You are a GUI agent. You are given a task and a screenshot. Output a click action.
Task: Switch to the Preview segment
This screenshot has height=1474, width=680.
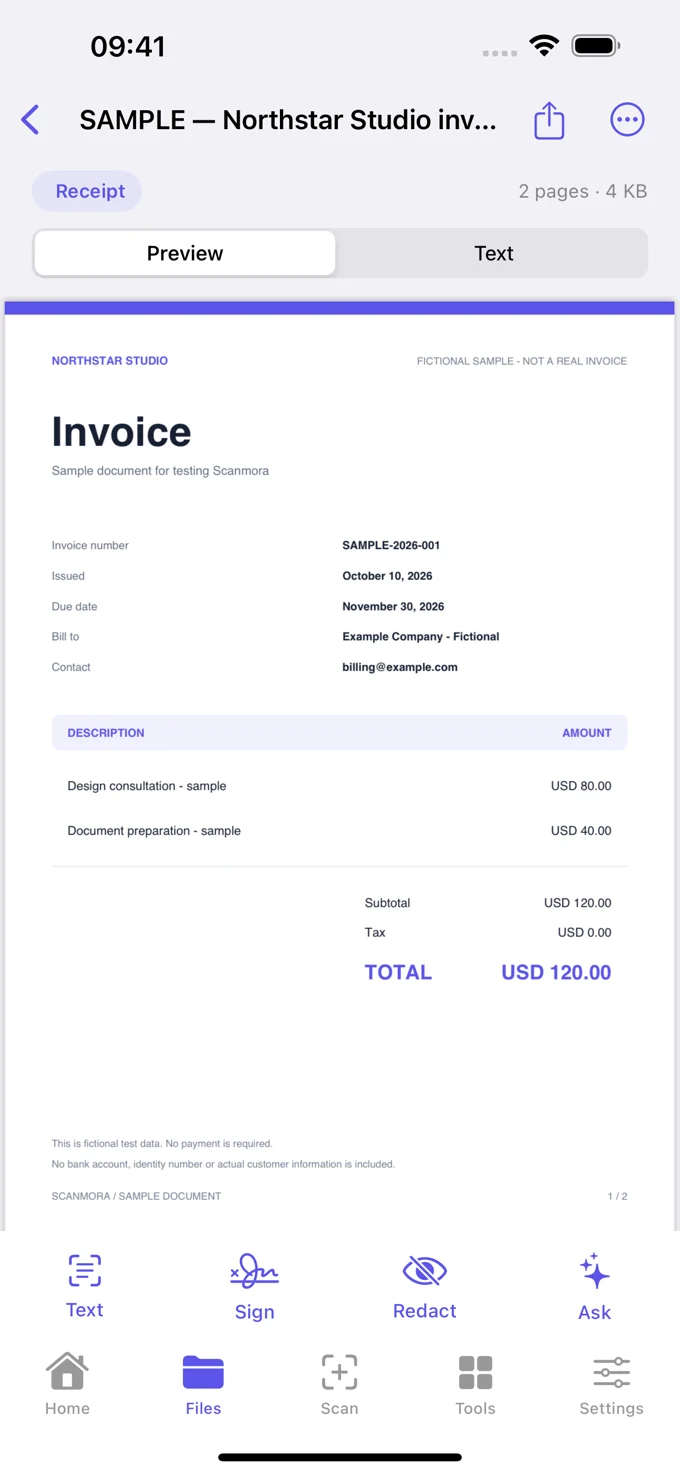tap(185, 253)
